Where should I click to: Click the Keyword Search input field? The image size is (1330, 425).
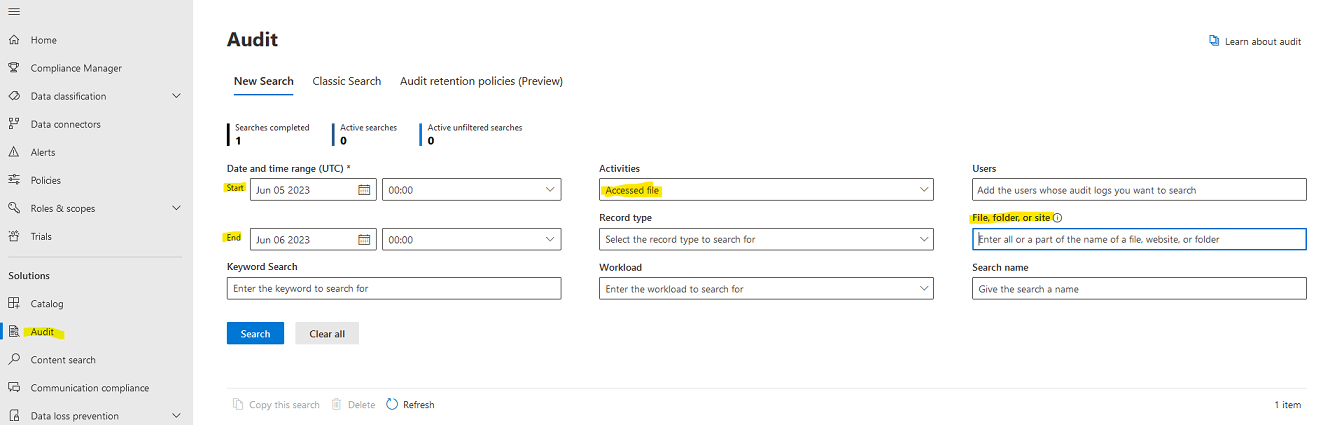394,288
